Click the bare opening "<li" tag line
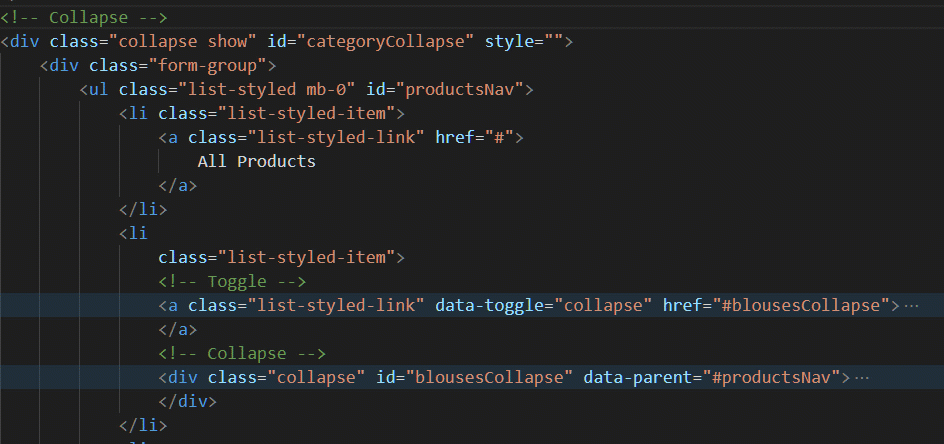944x444 pixels. point(133,233)
